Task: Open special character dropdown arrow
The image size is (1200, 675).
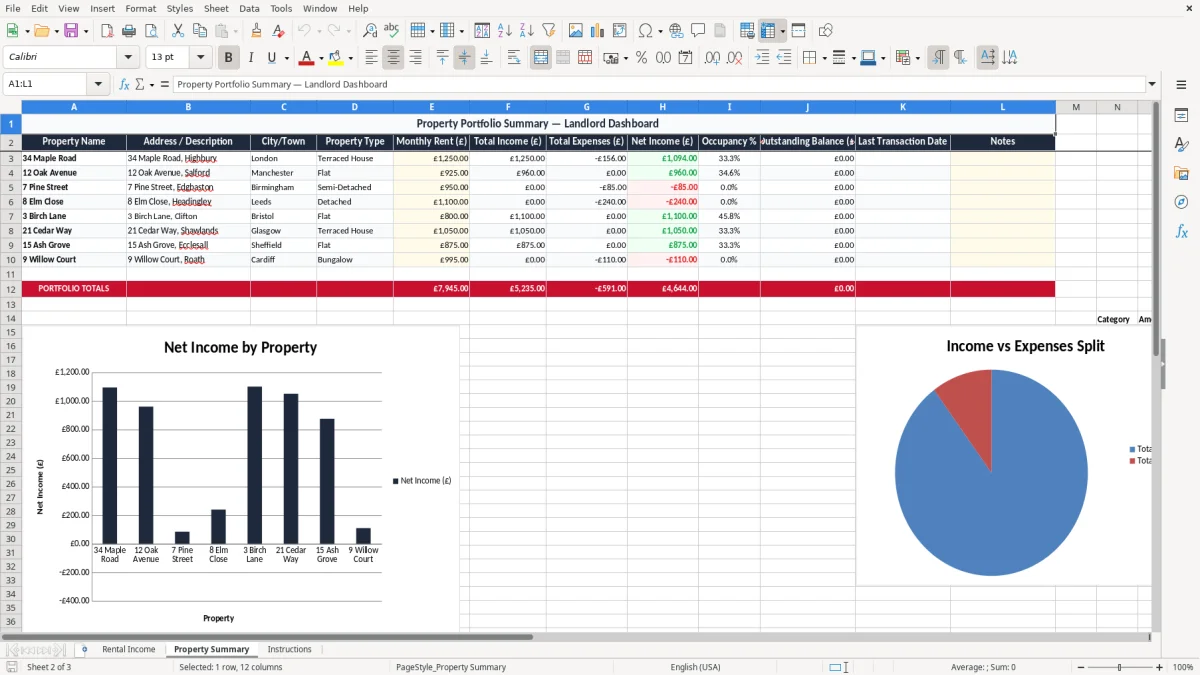Action: tap(660, 31)
